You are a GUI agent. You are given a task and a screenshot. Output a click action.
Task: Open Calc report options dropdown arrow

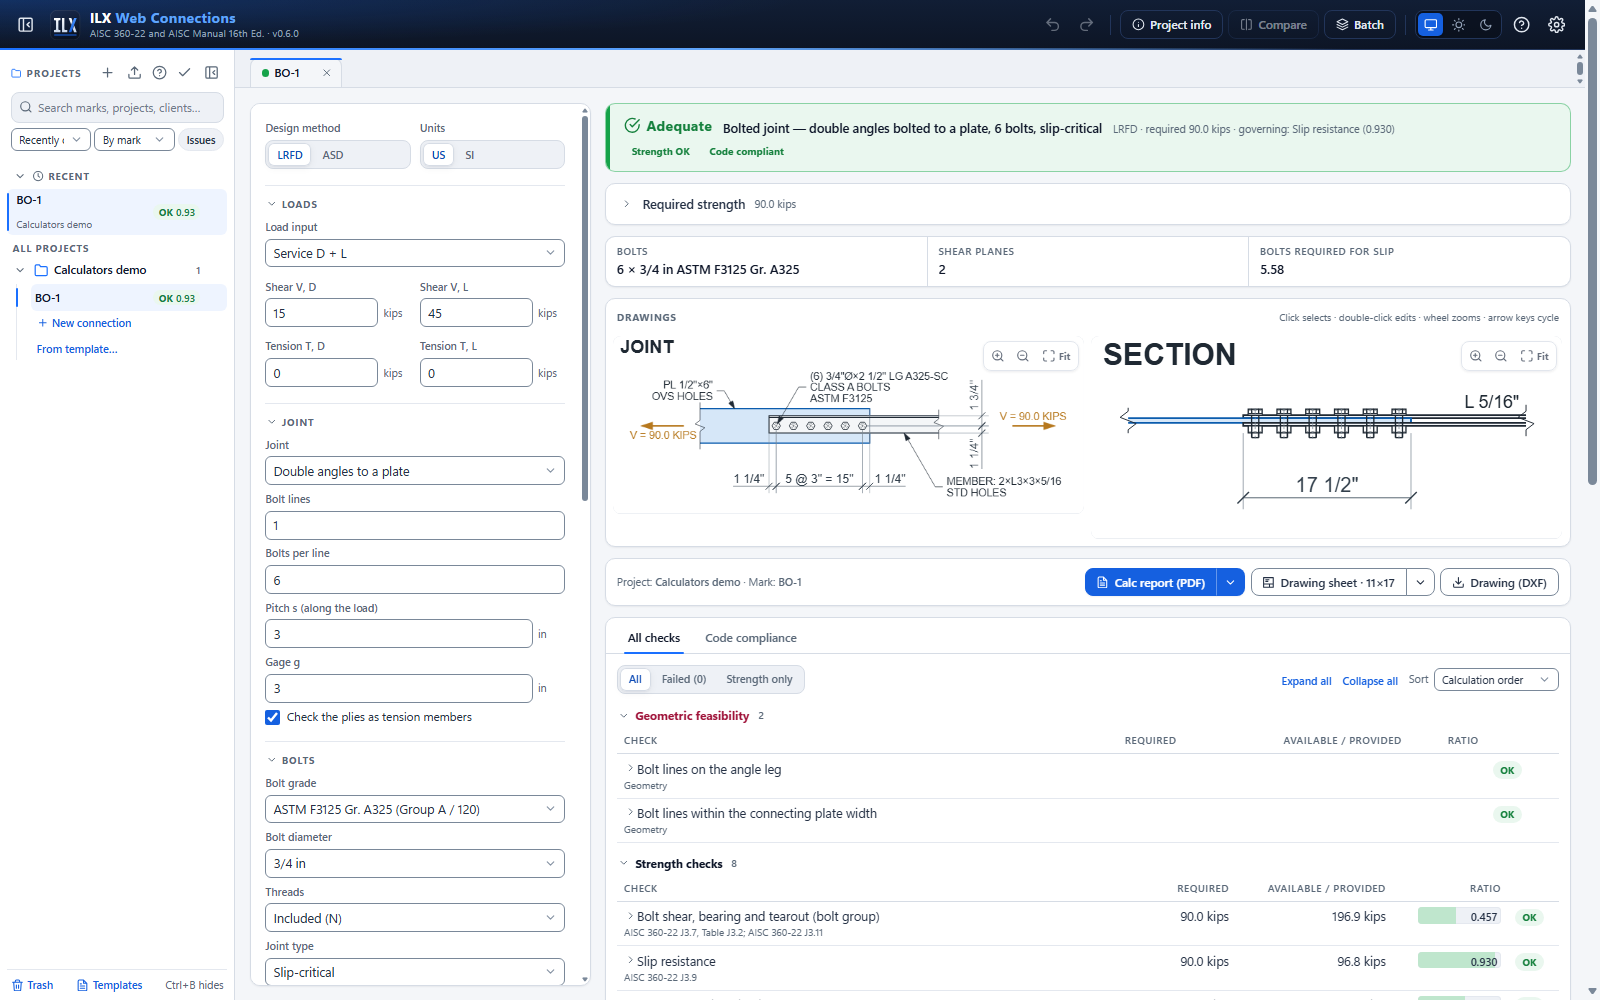click(x=1231, y=582)
